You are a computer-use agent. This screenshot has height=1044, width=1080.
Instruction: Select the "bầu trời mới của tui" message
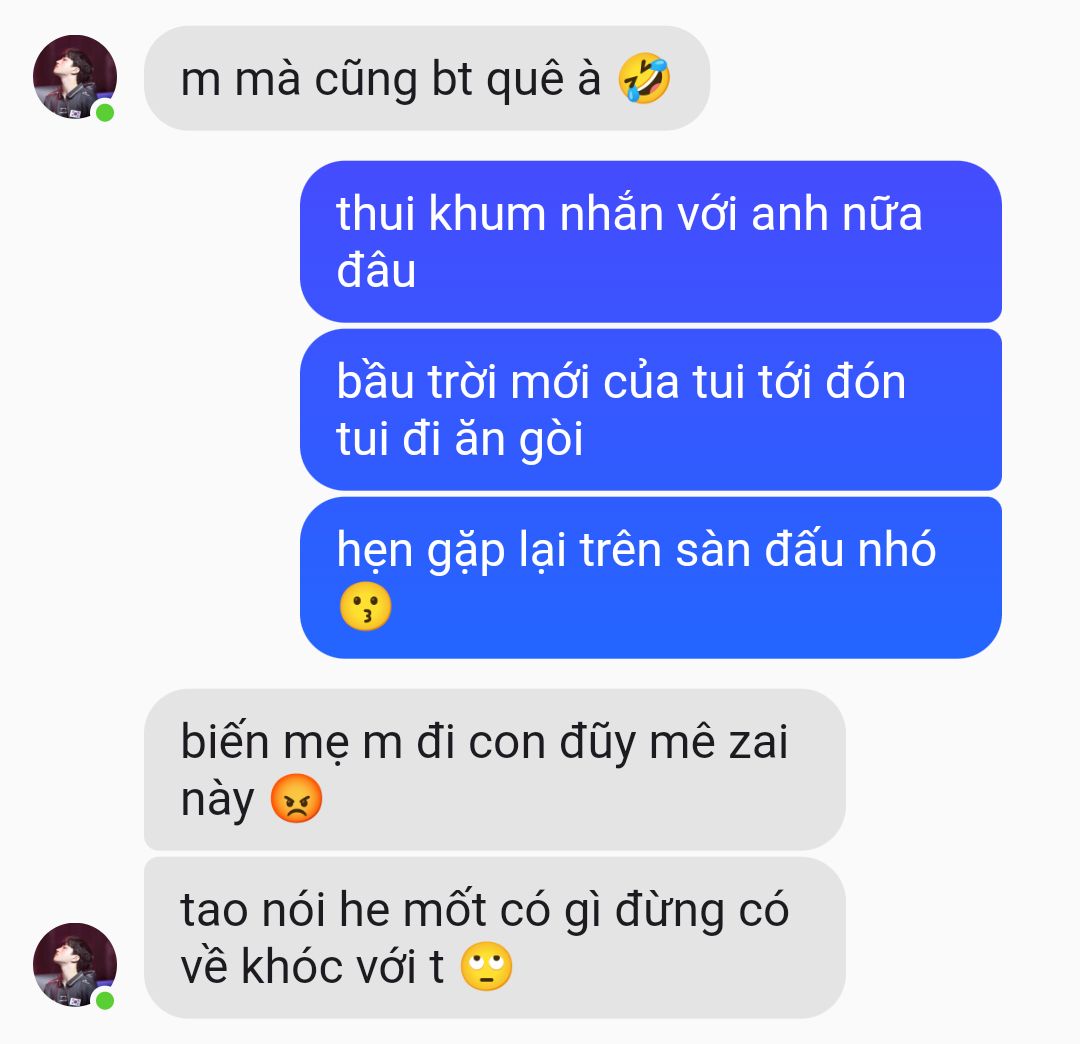(x=651, y=410)
